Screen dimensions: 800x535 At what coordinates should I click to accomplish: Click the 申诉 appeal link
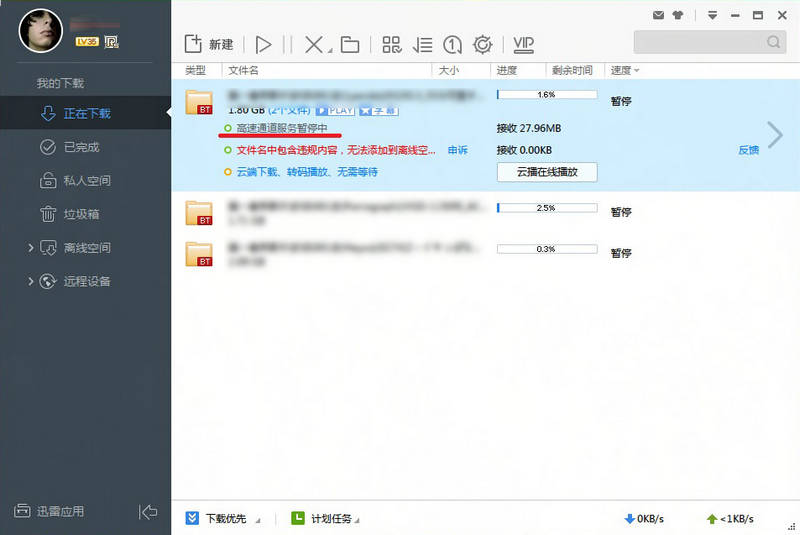tap(457, 150)
